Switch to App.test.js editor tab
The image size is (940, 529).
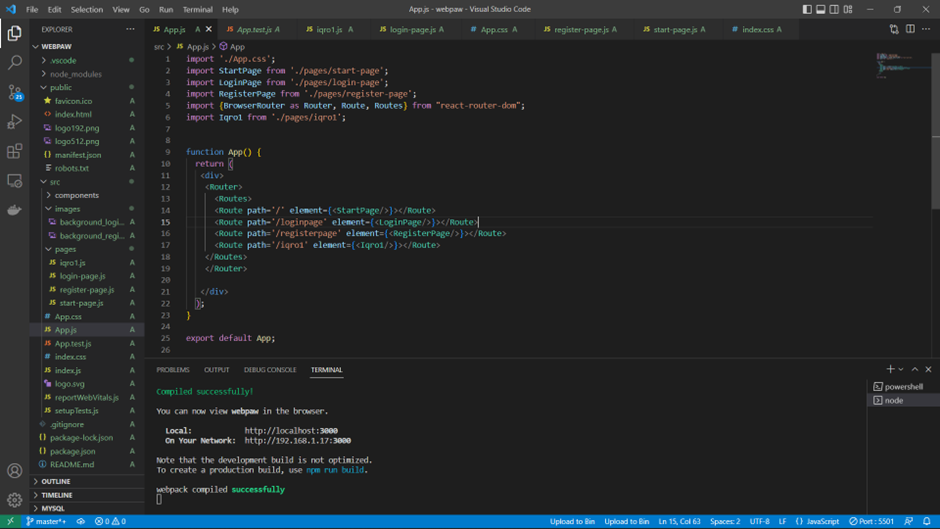point(258,29)
